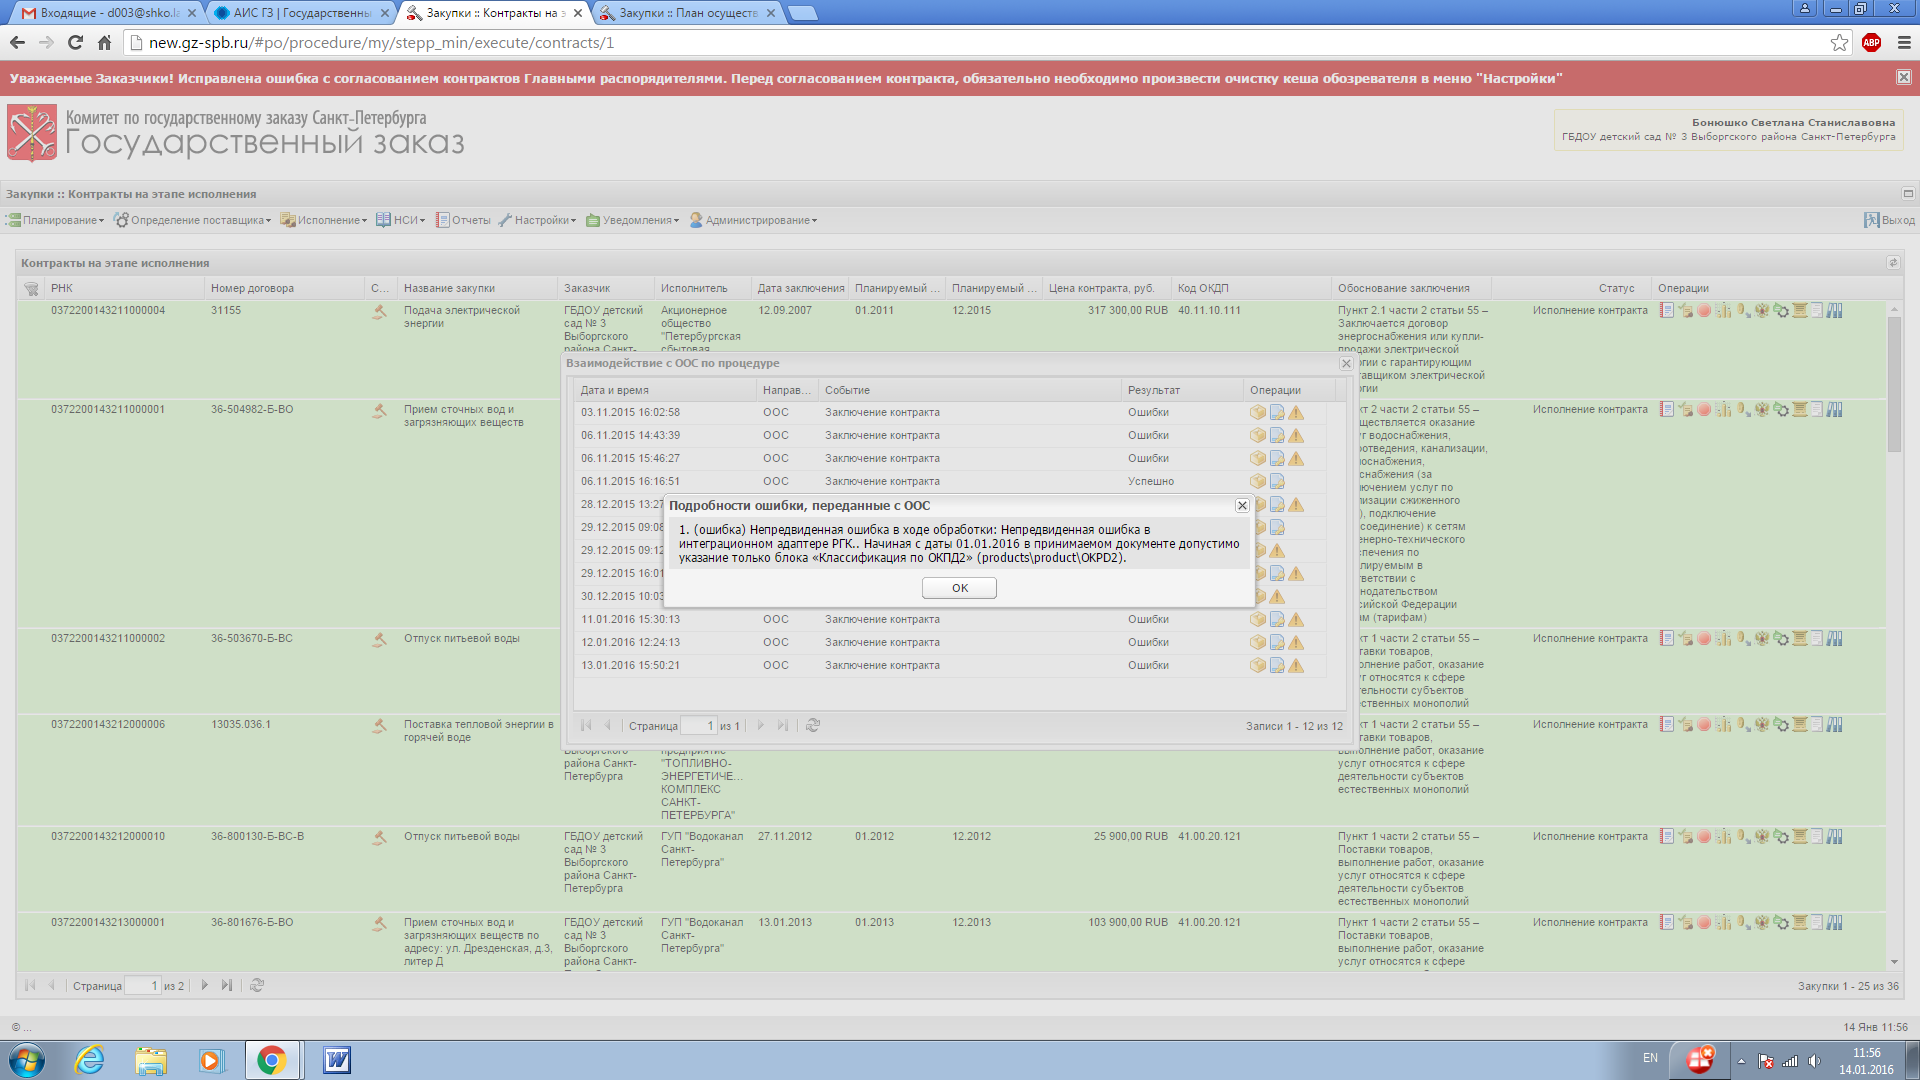This screenshot has height=1080, width=1920.
Task: Refresh the OOS interaction list
Action: [x=813, y=726]
